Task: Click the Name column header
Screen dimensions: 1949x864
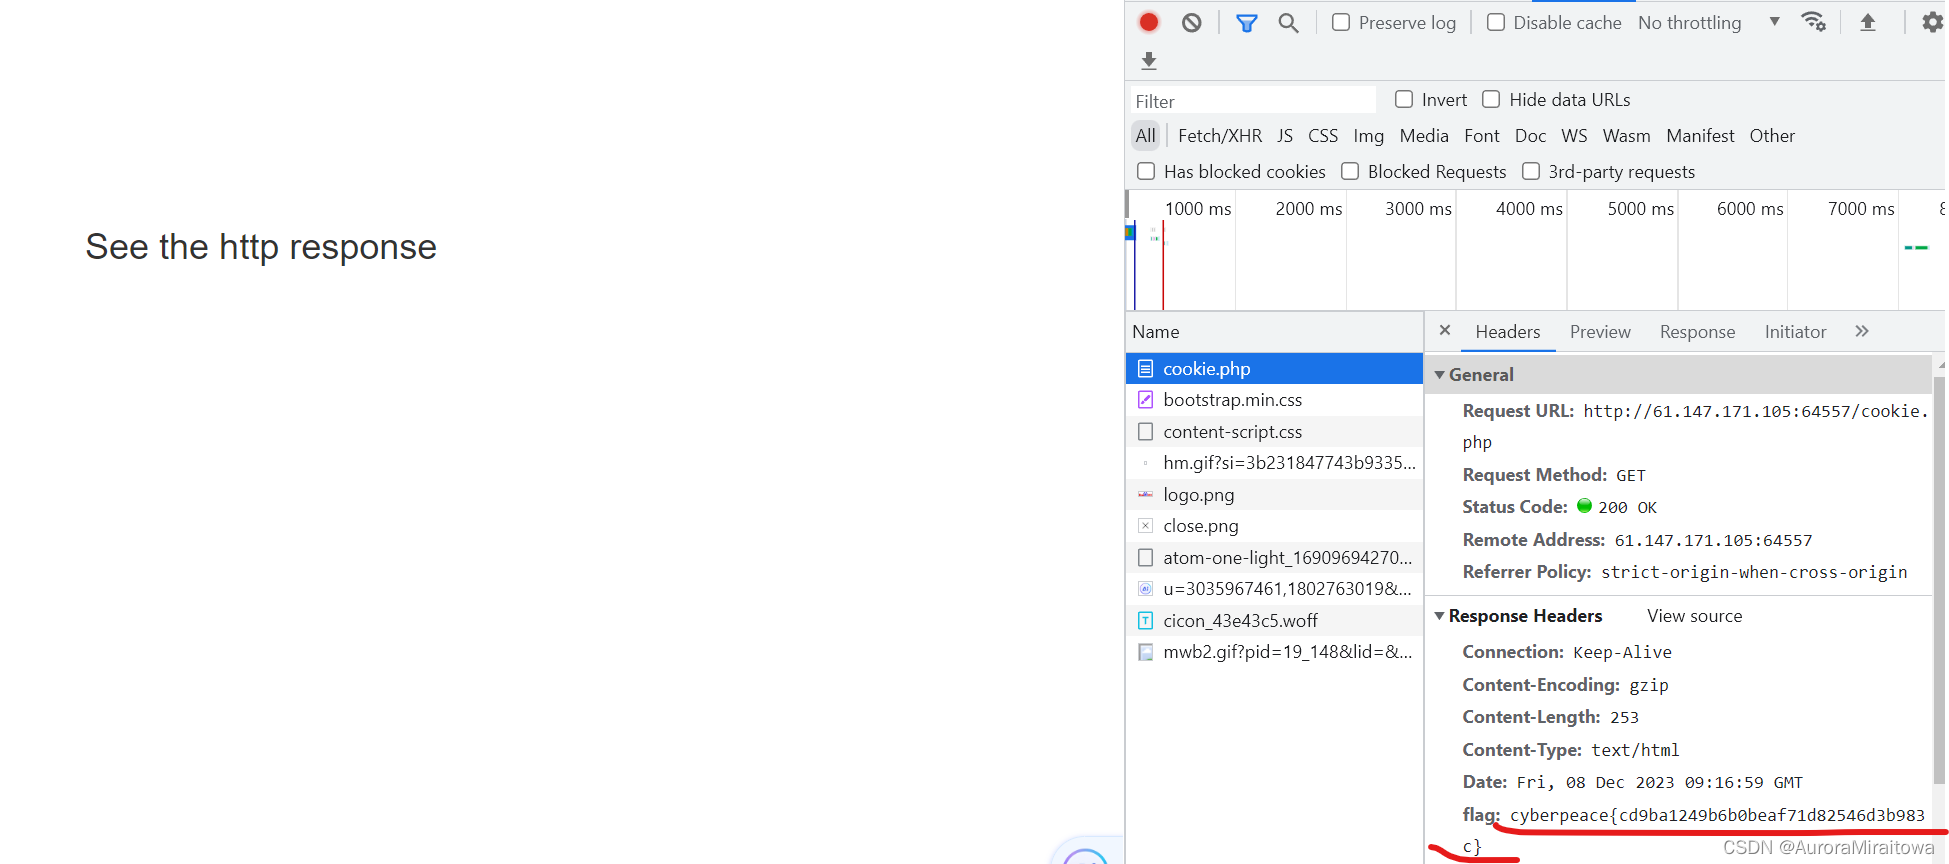Action: pos(1274,332)
